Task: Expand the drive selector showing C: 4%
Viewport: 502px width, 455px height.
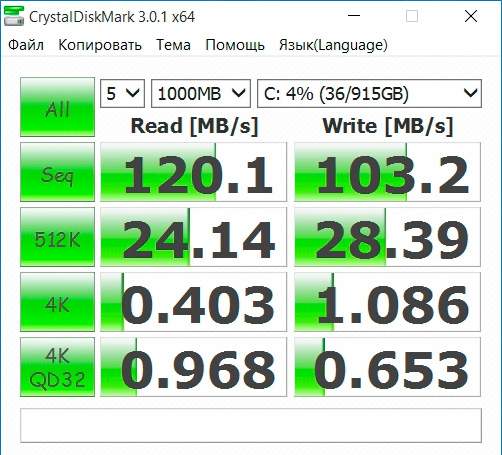Action: 369,93
